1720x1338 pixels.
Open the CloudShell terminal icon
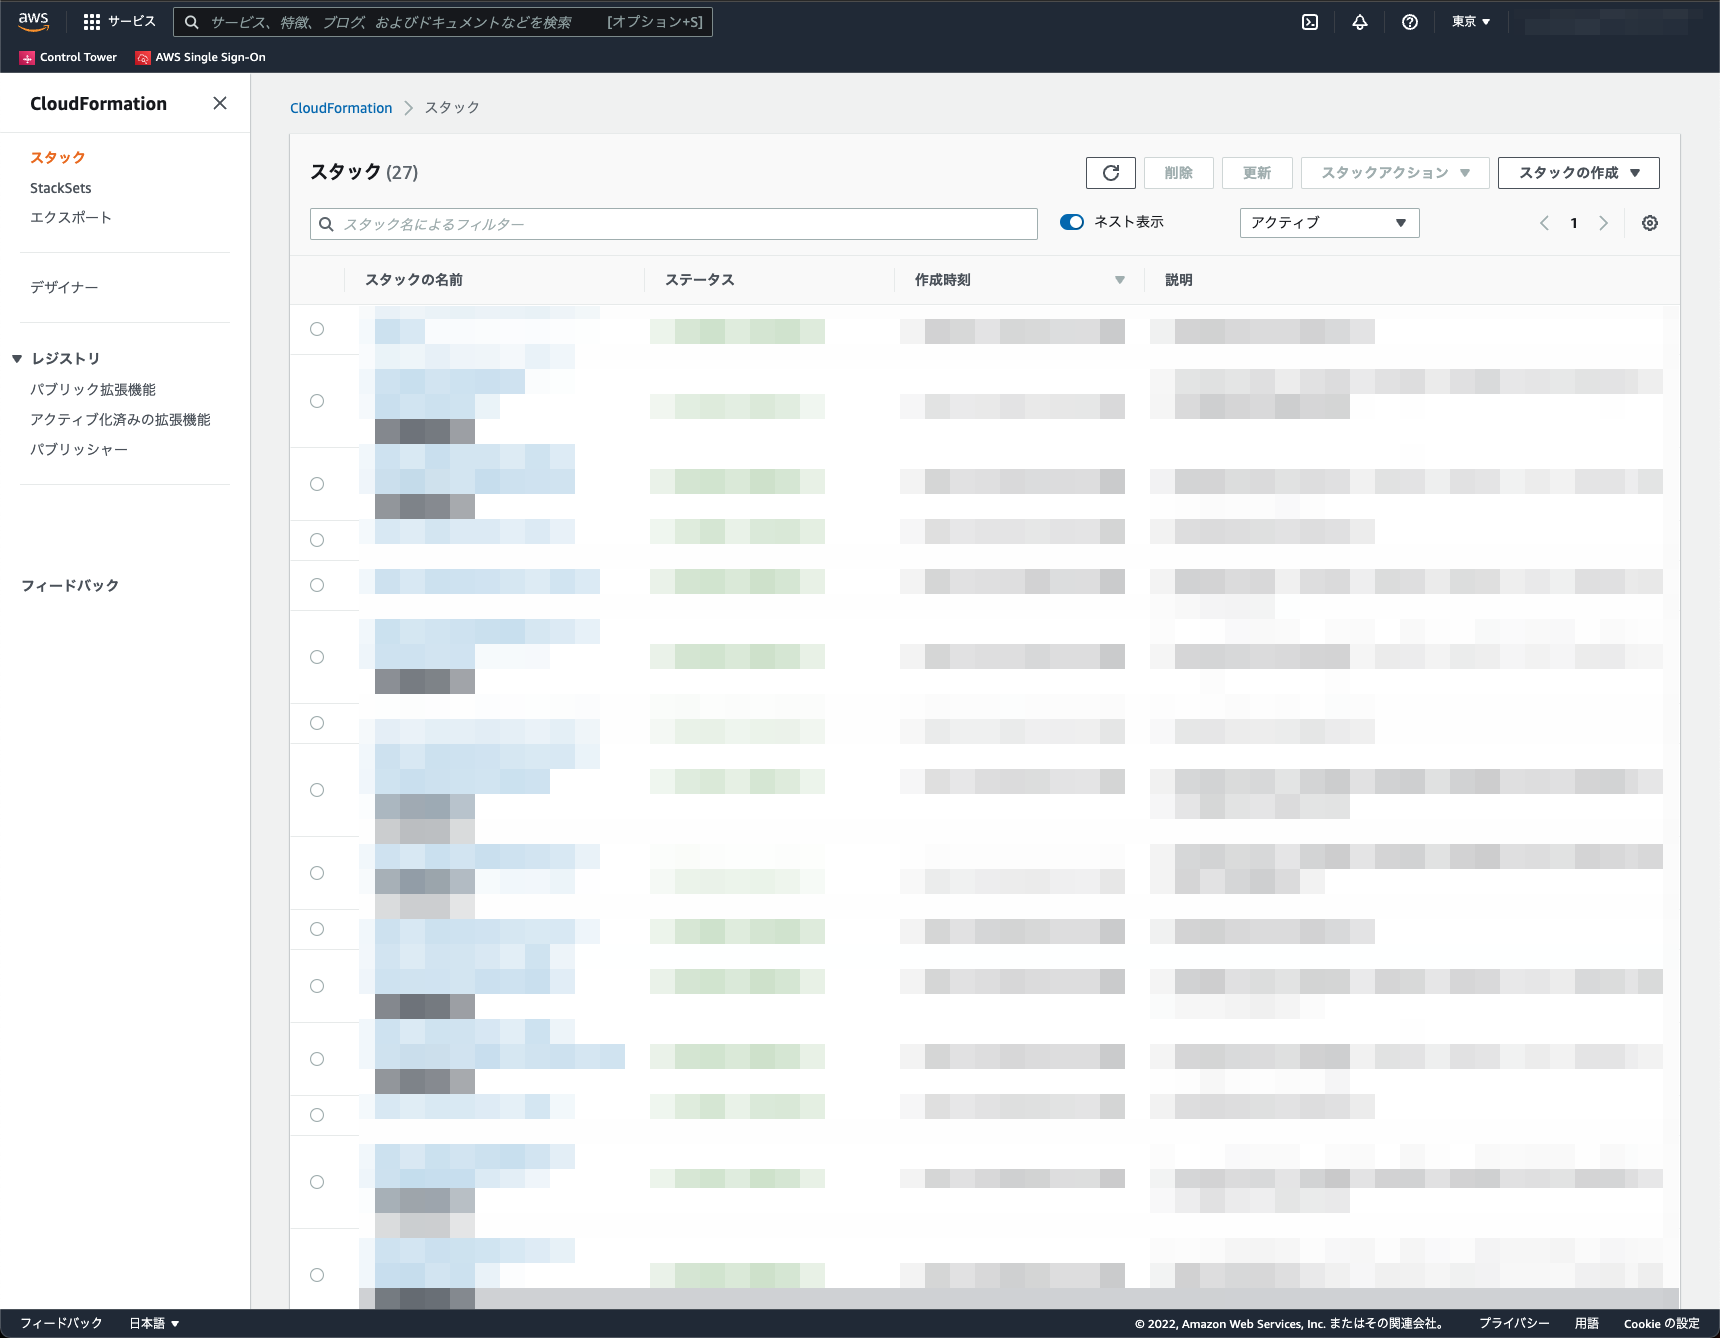pyautogui.click(x=1310, y=22)
